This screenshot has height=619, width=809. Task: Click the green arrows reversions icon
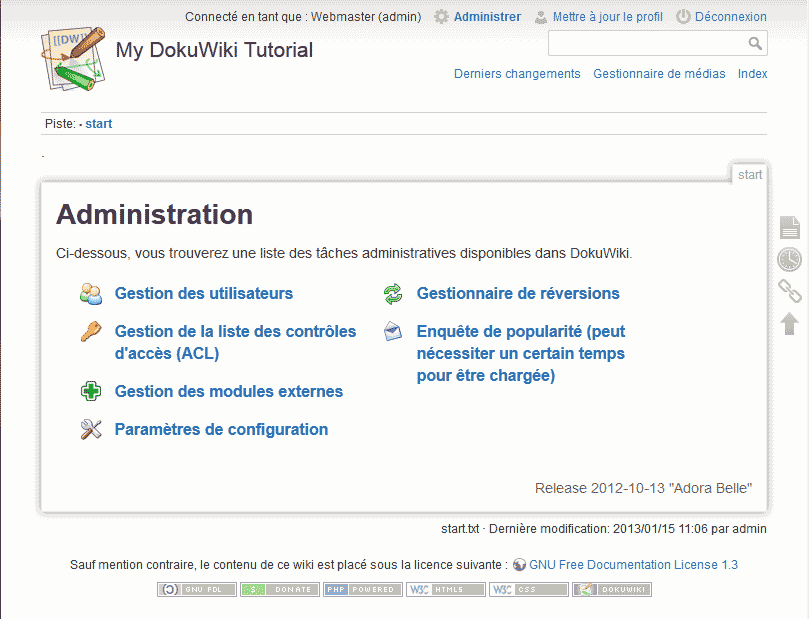coord(393,294)
